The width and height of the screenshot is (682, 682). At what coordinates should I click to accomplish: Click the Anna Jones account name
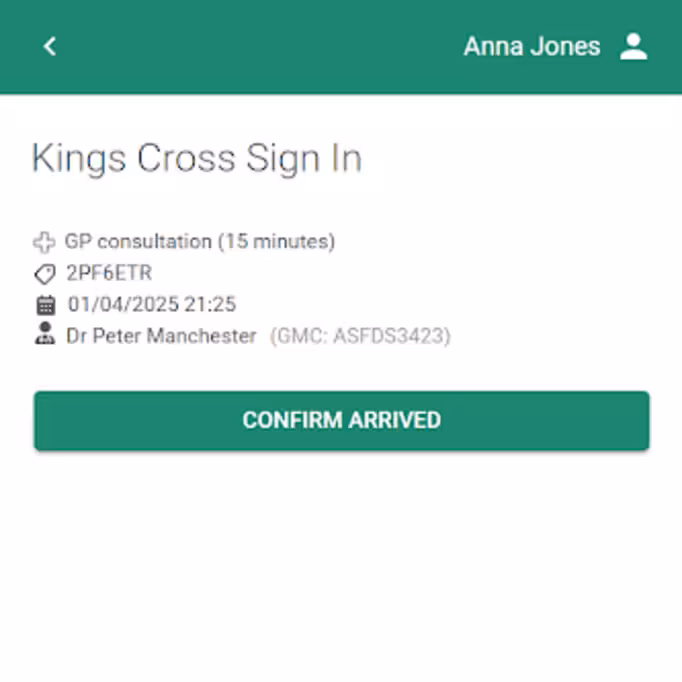pos(531,46)
